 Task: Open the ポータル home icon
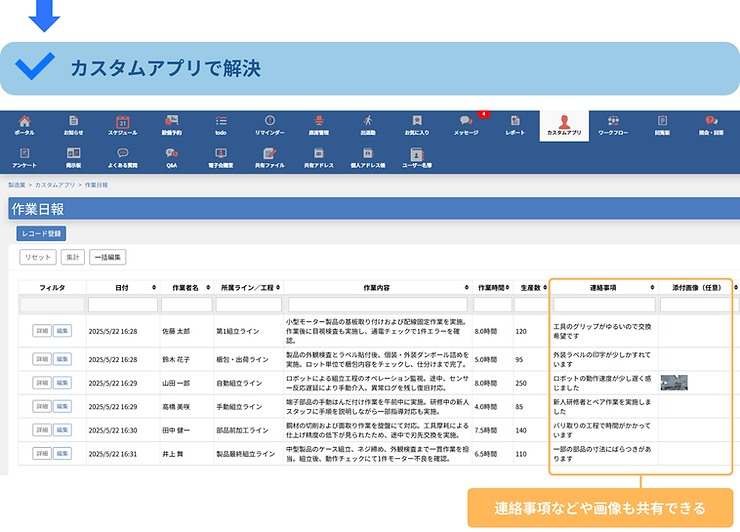pyautogui.click(x=24, y=125)
